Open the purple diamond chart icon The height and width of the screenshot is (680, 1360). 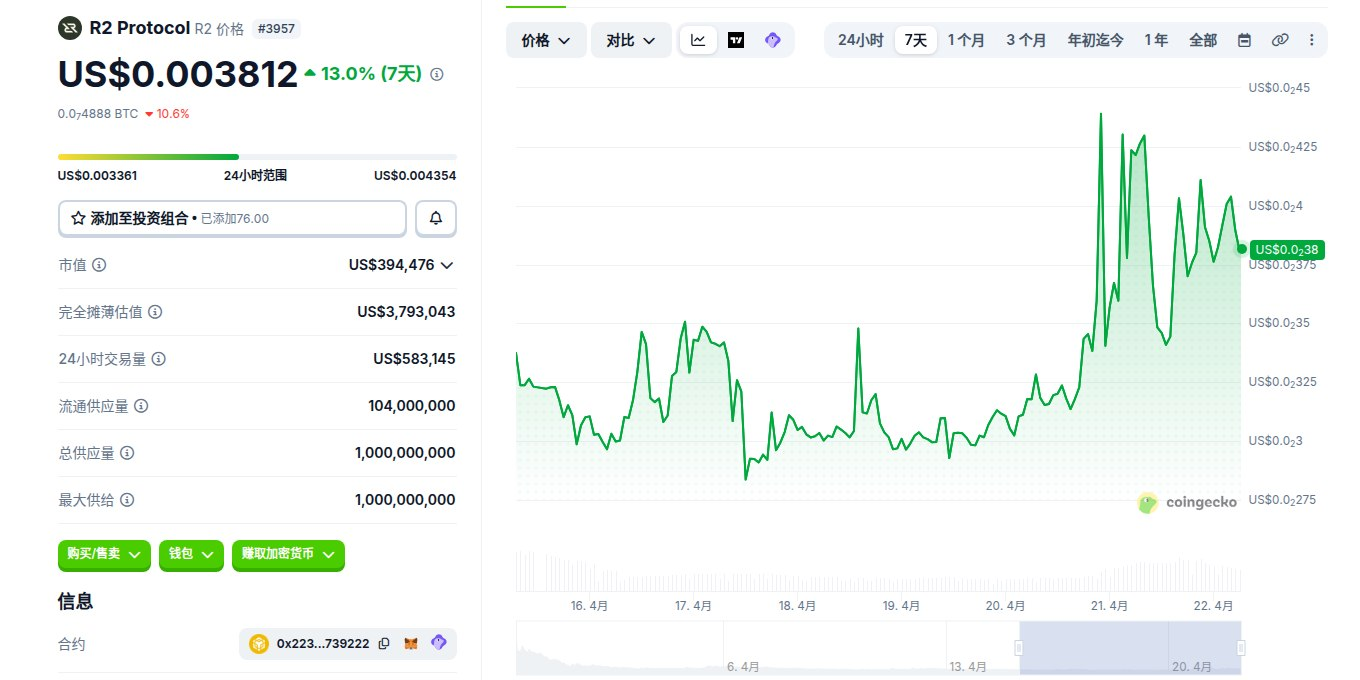click(772, 40)
